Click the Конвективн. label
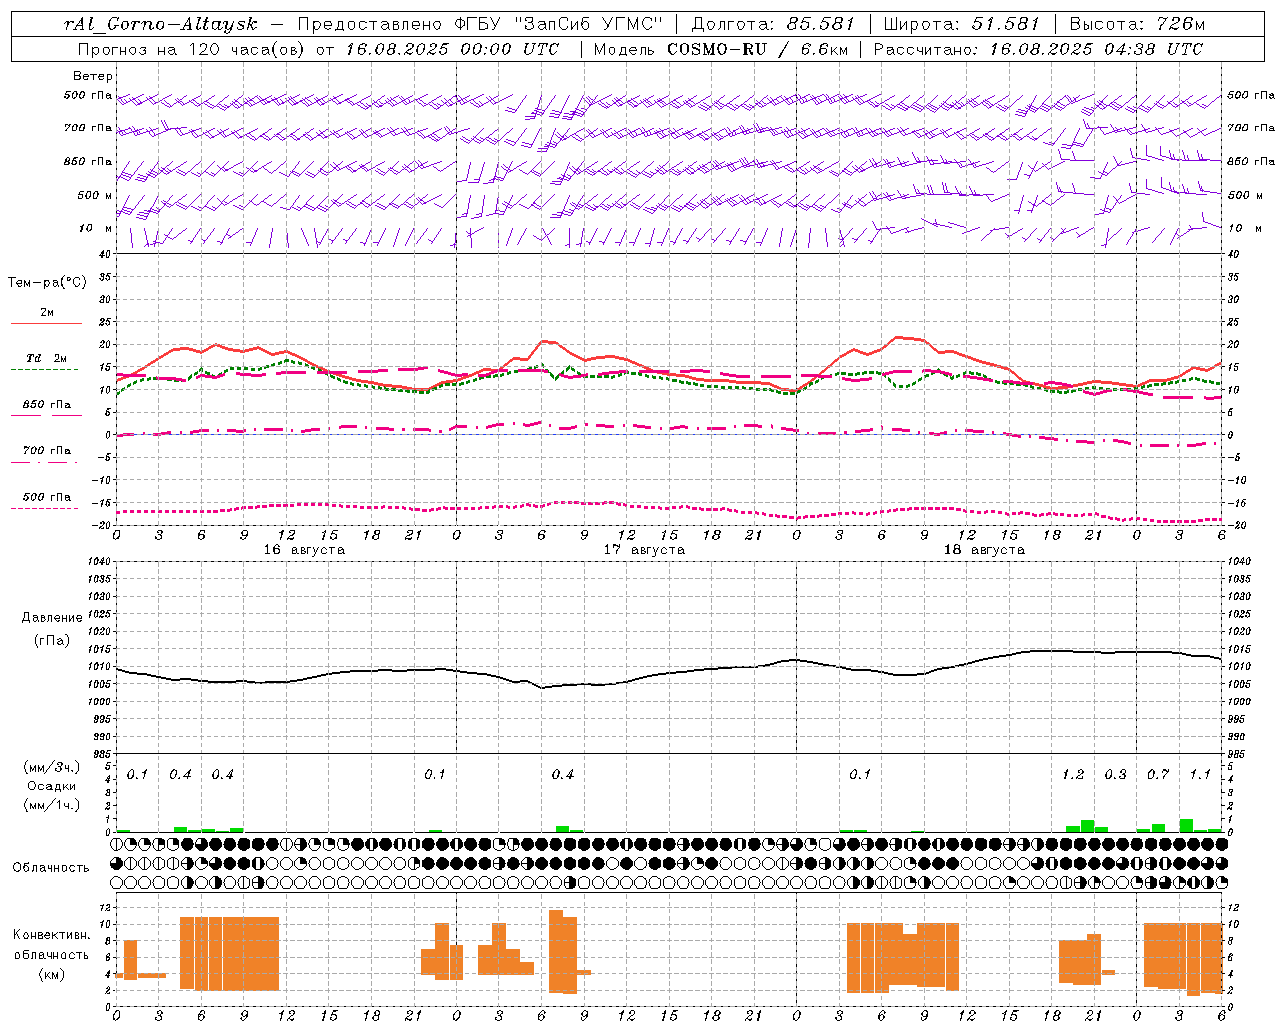The height and width of the screenshot is (1024, 1280). click(51, 935)
